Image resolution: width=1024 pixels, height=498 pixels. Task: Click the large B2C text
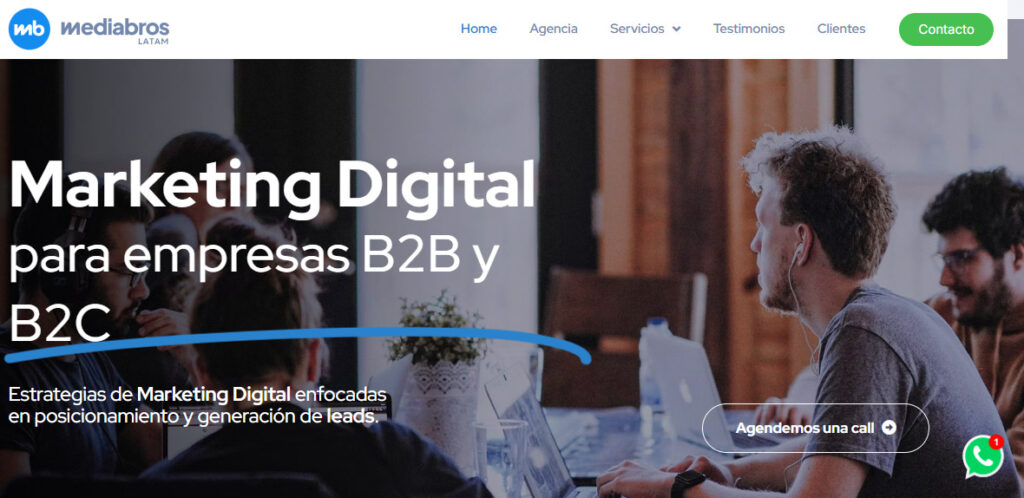point(59,323)
